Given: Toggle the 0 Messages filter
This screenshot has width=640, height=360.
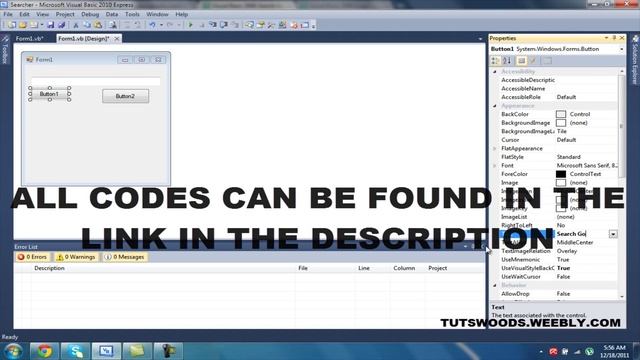Looking at the screenshot, I should [124, 257].
